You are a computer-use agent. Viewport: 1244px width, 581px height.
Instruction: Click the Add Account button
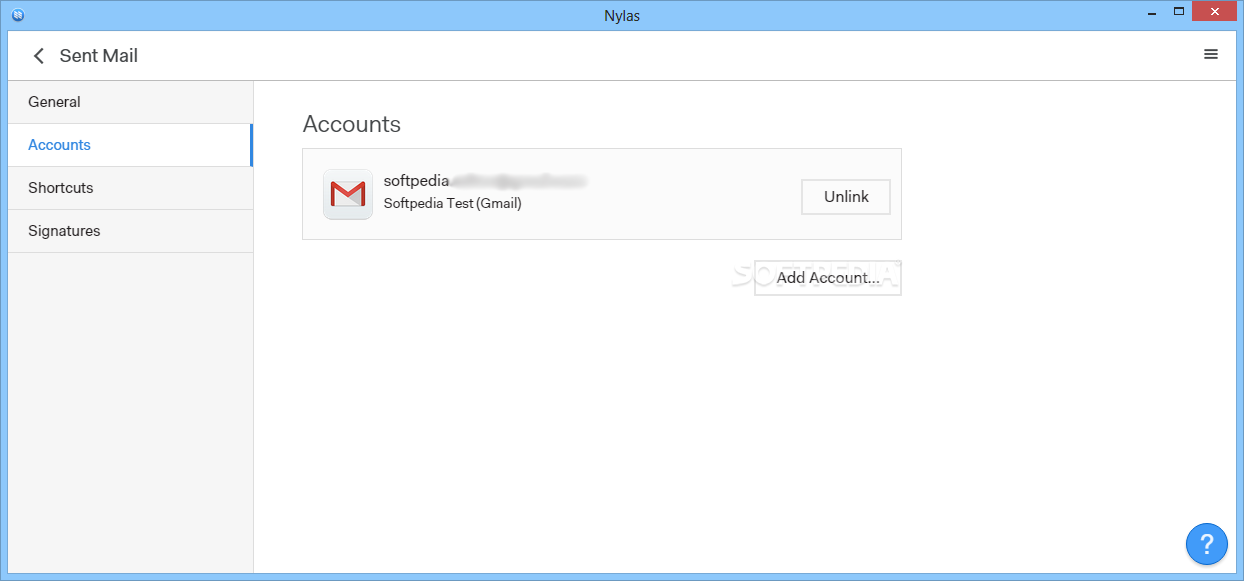[x=828, y=278]
